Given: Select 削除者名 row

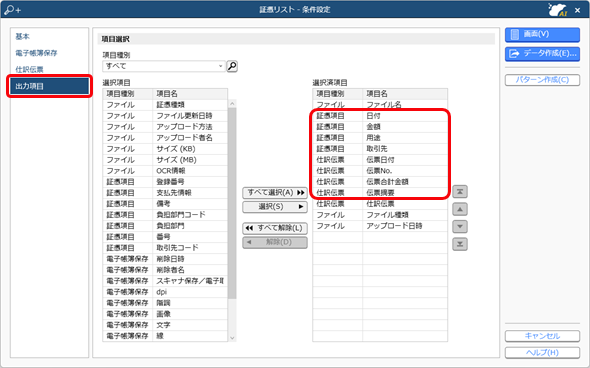Looking at the screenshot, I should (165, 270).
